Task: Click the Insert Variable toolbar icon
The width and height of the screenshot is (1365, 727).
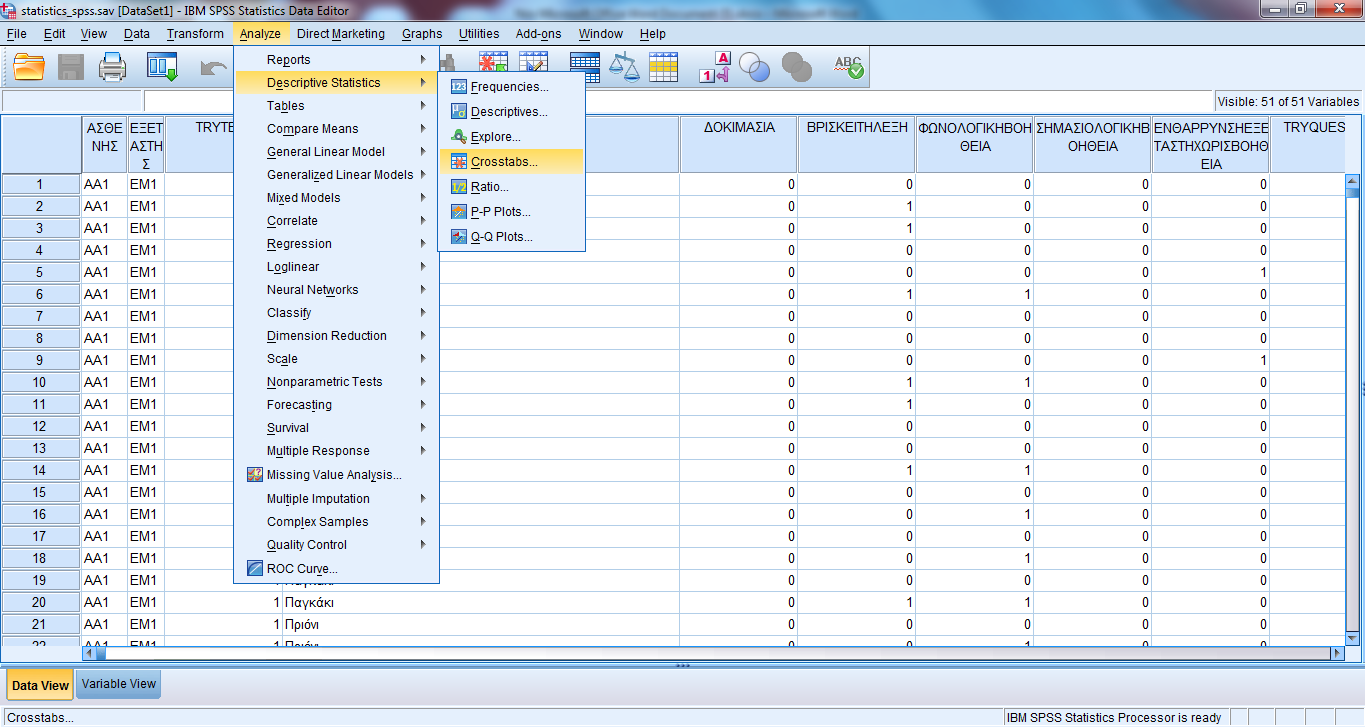Action: pyautogui.click(x=533, y=62)
